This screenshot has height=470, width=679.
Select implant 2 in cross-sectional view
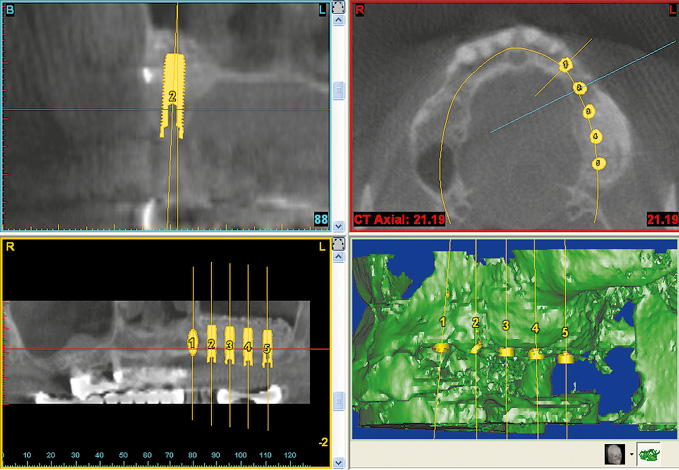[173, 95]
